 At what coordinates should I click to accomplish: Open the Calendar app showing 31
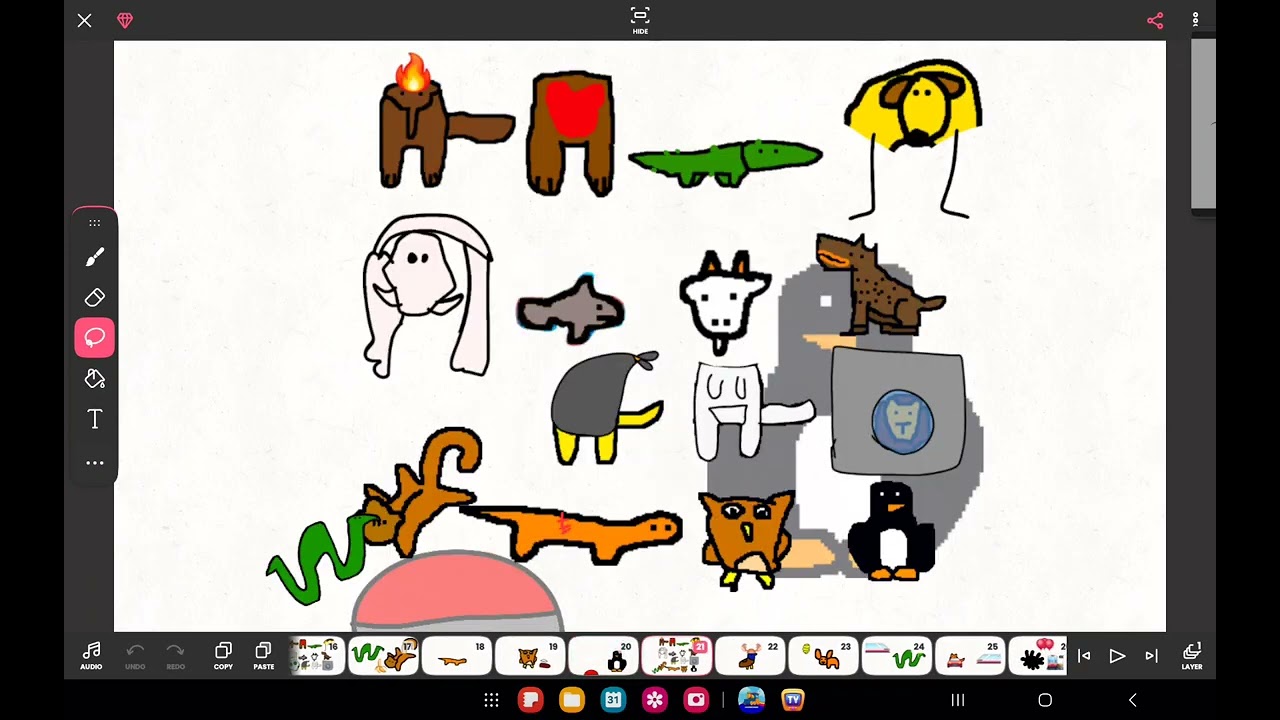click(613, 700)
